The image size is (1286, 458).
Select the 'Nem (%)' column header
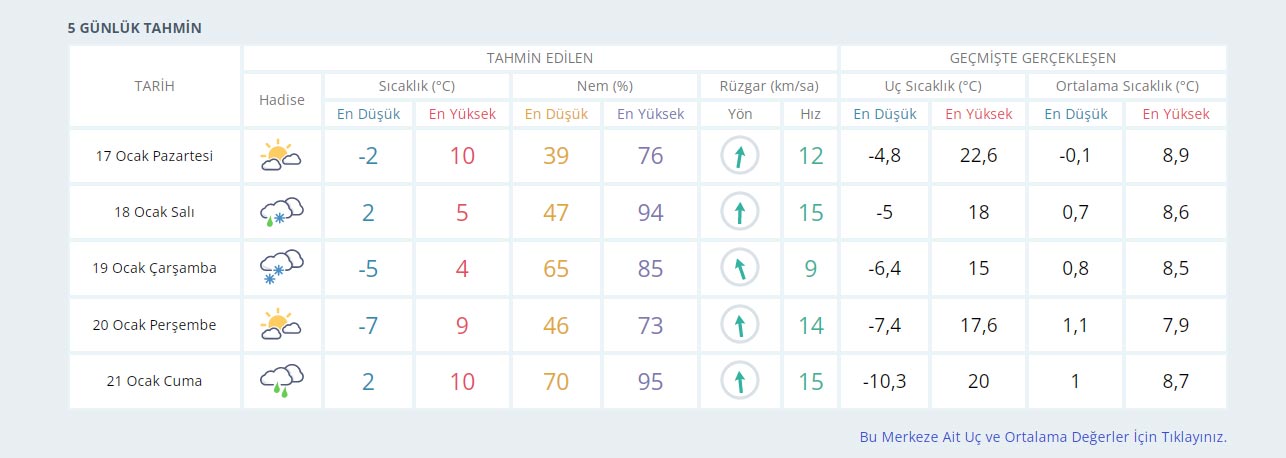[x=604, y=86]
